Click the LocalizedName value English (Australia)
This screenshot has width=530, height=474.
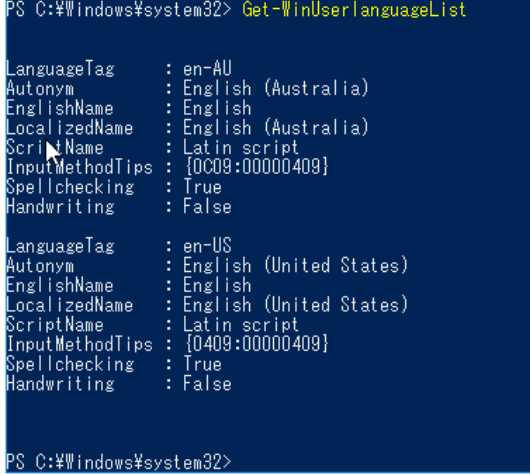pos(275,127)
